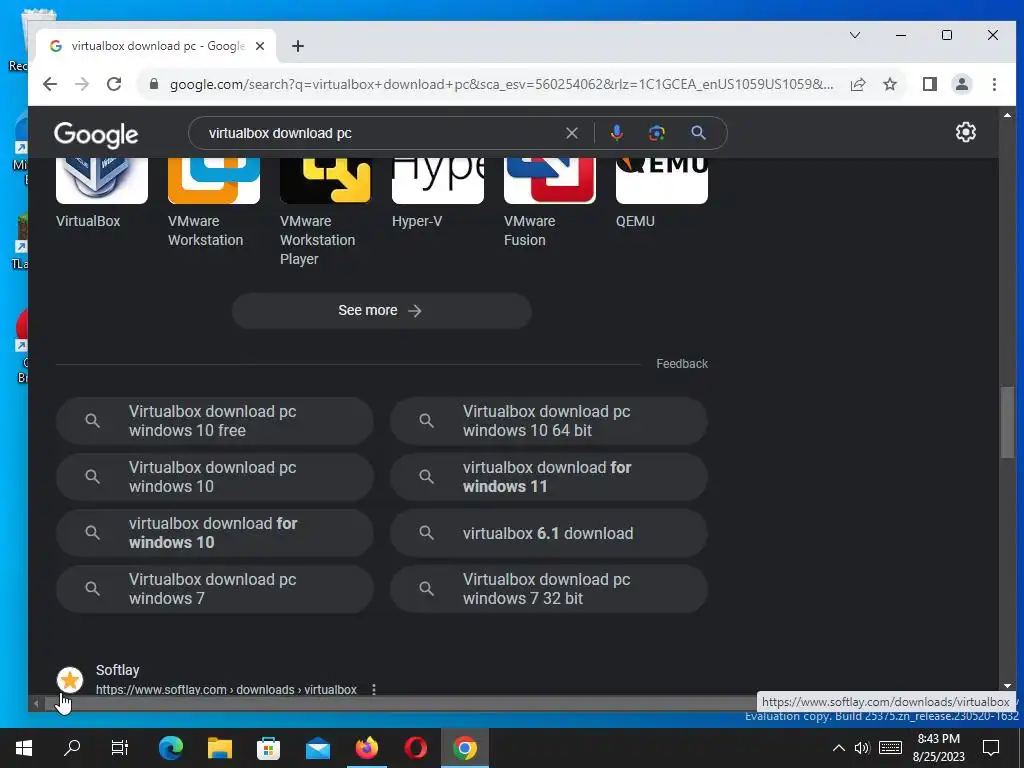
Task: Open Firefox from the taskbar
Action: tap(366, 748)
